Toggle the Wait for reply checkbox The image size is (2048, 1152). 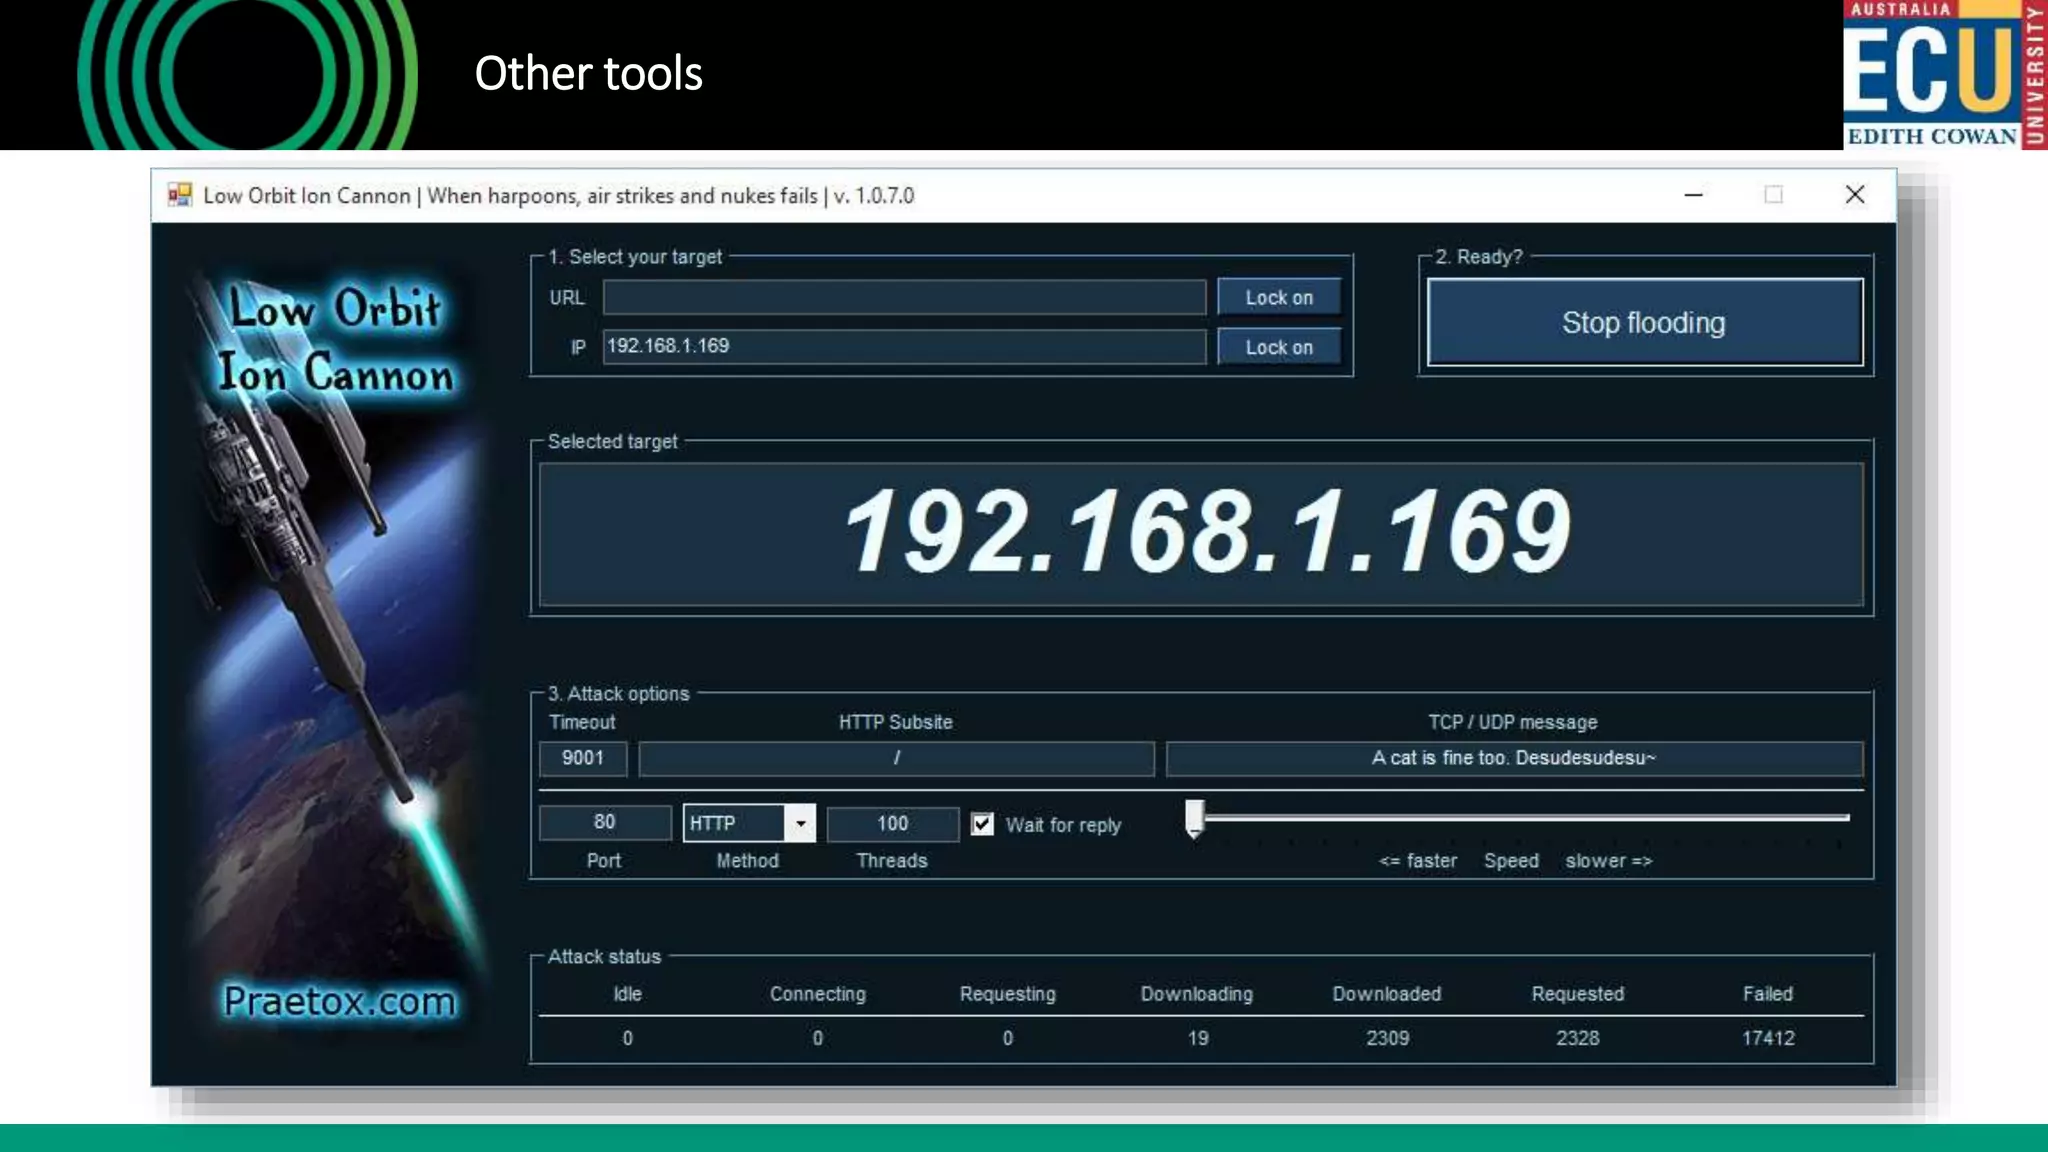click(983, 824)
